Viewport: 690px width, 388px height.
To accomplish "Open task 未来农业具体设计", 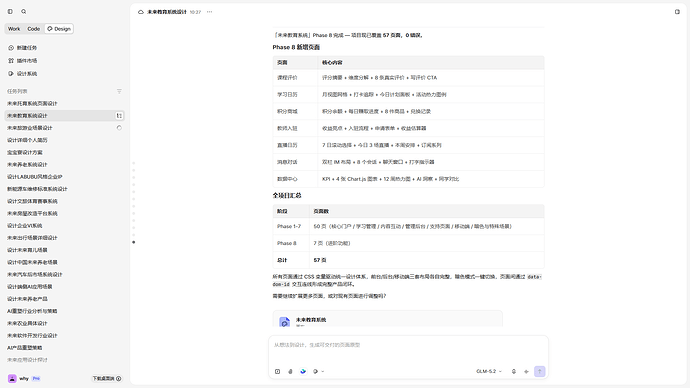I will point(64,323).
